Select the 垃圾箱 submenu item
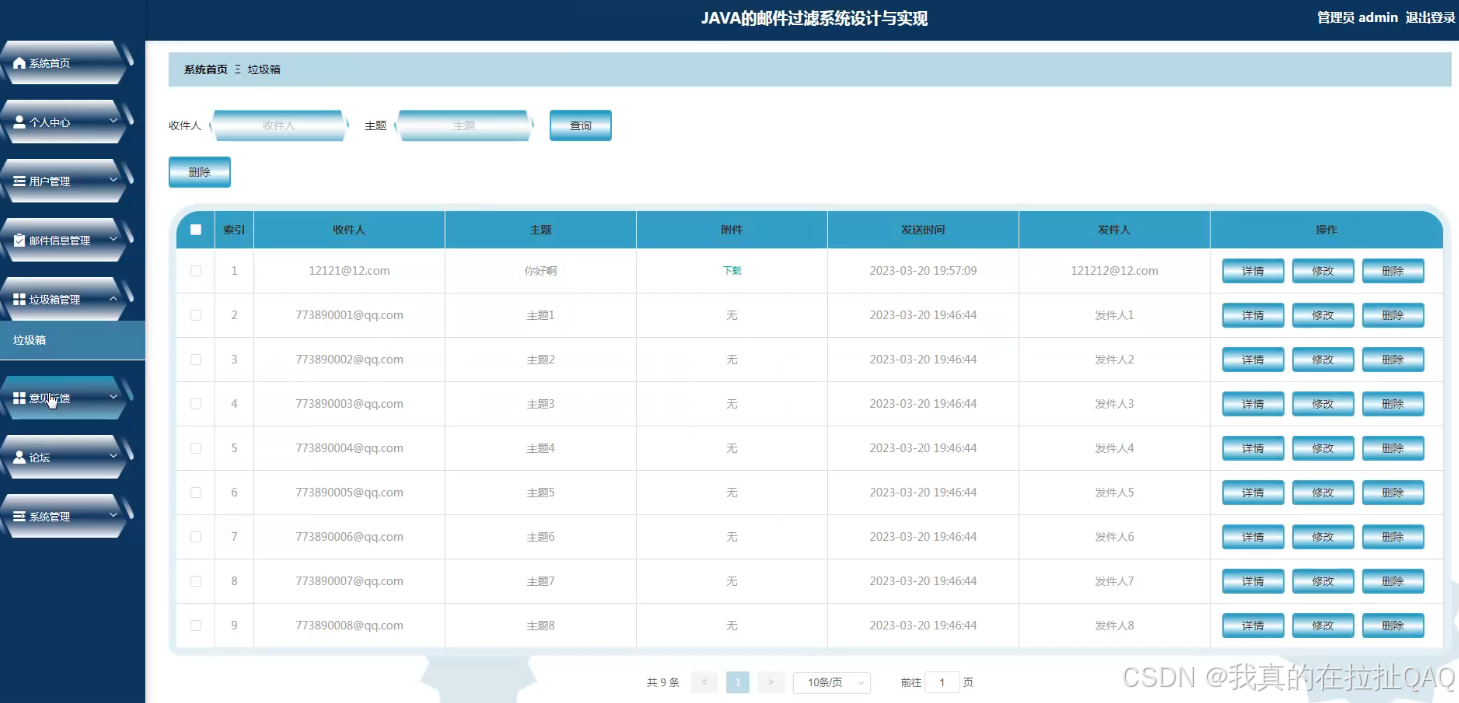 (x=72, y=340)
